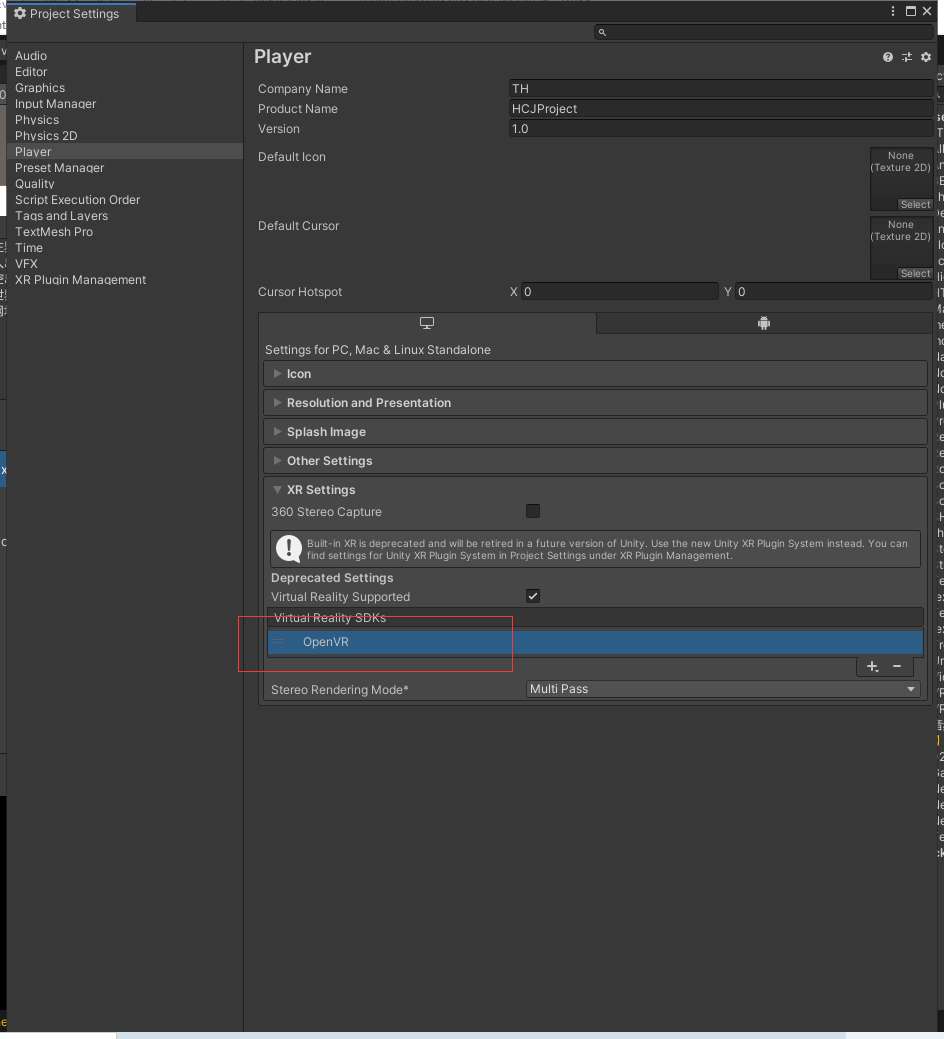Select the OpenVR SDK list row
The image size is (944, 1039).
tap(595, 642)
